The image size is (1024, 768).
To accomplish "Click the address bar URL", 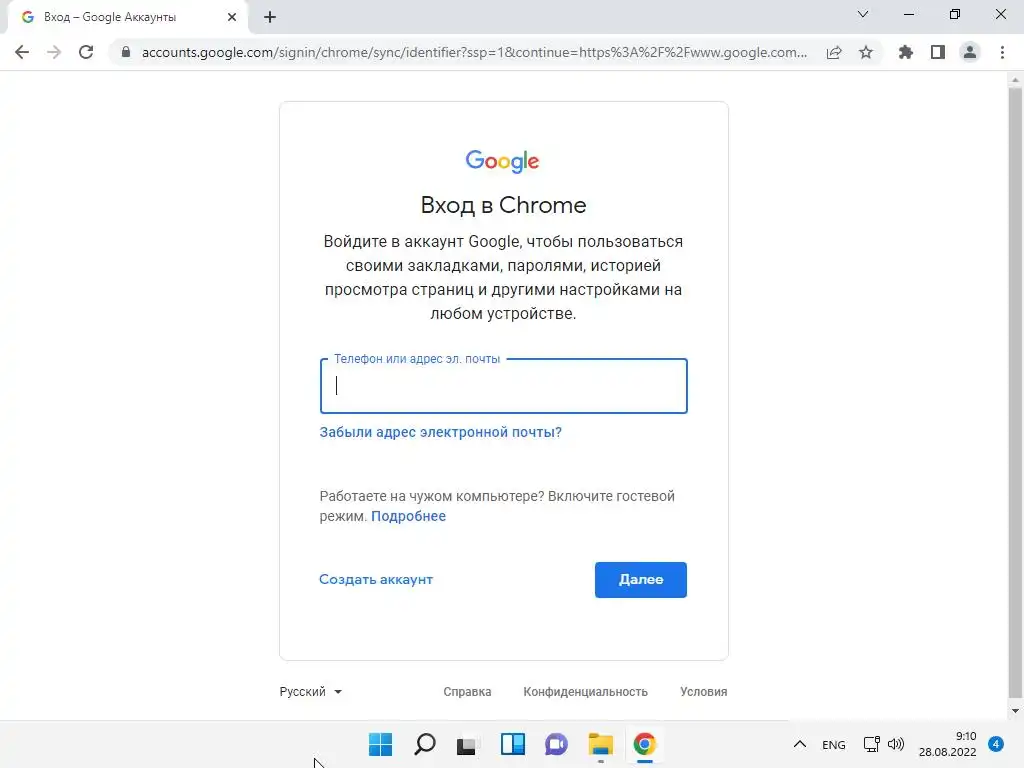I will point(474,52).
